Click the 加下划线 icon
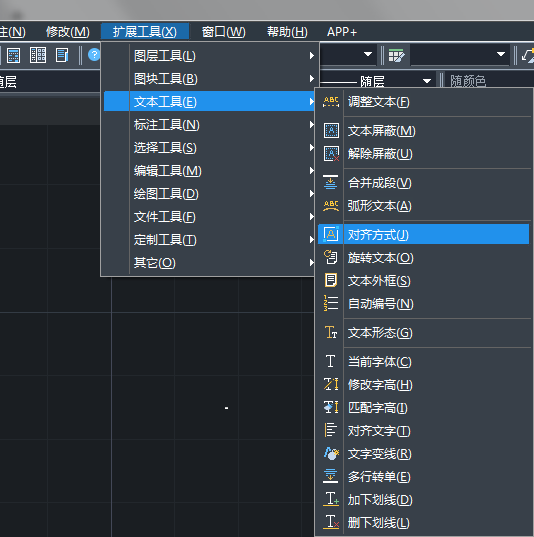The width and height of the screenshot is (534, 537). 331,499
